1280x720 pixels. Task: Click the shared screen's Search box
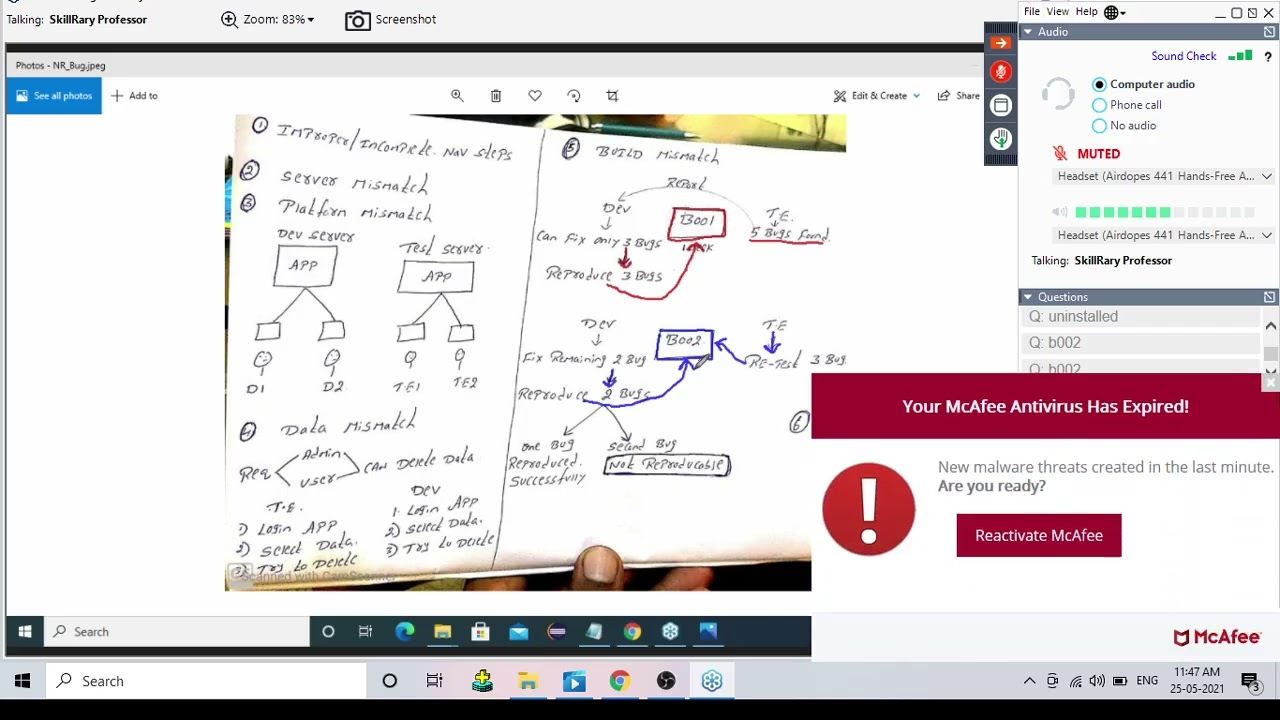point(177,632)
